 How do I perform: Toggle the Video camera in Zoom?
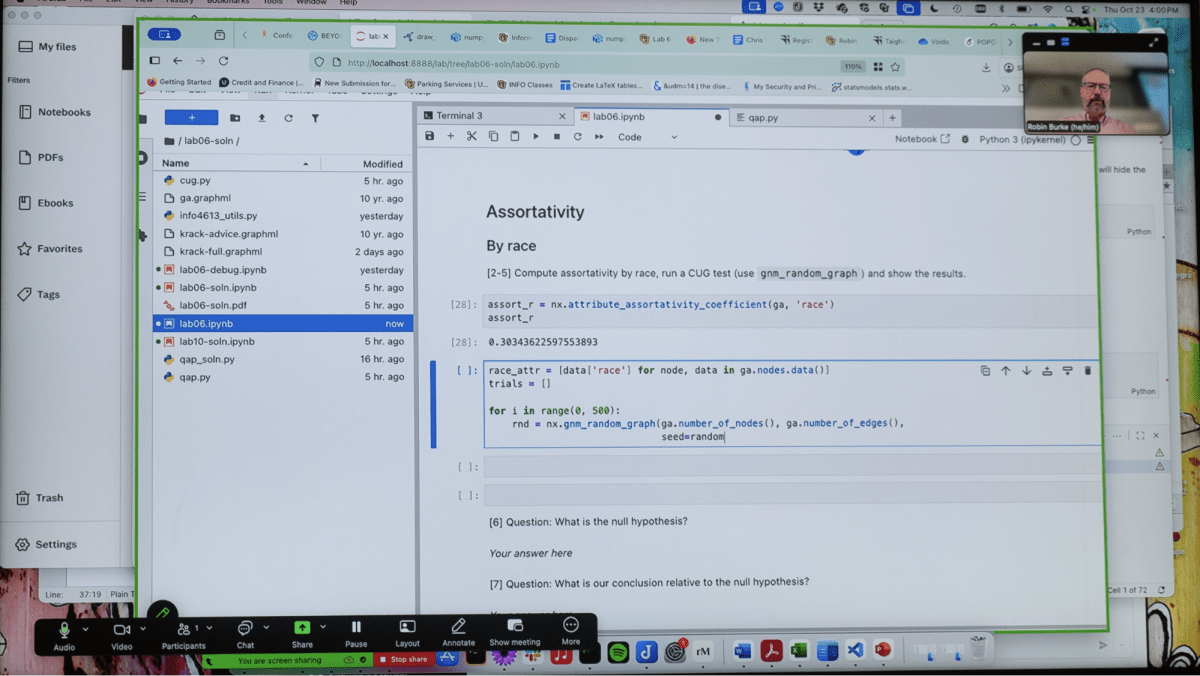pos(122,631)
